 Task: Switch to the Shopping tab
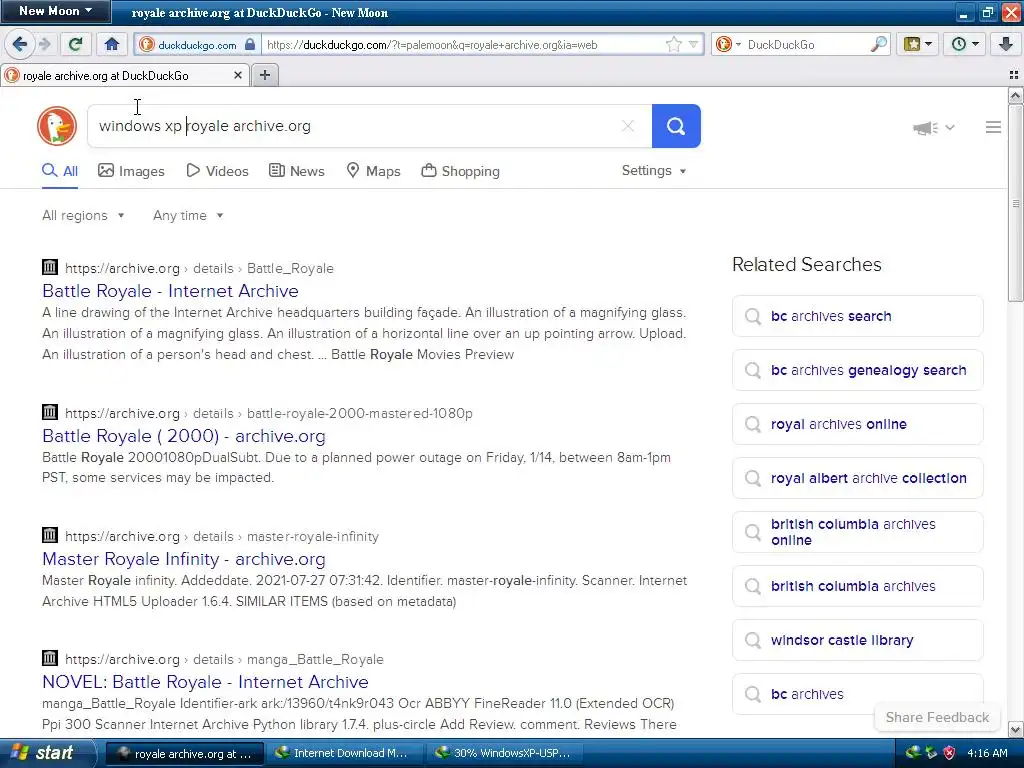460,171
